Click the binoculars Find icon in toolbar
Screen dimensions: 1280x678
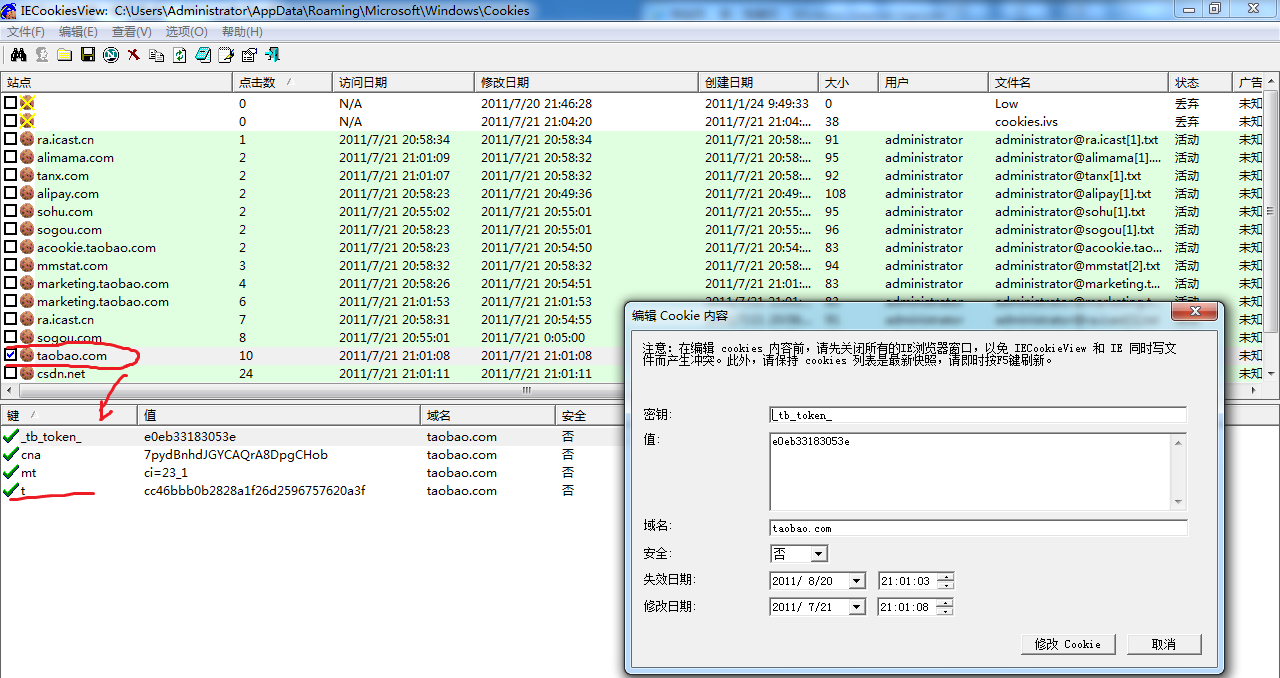[x=18, y=55]
